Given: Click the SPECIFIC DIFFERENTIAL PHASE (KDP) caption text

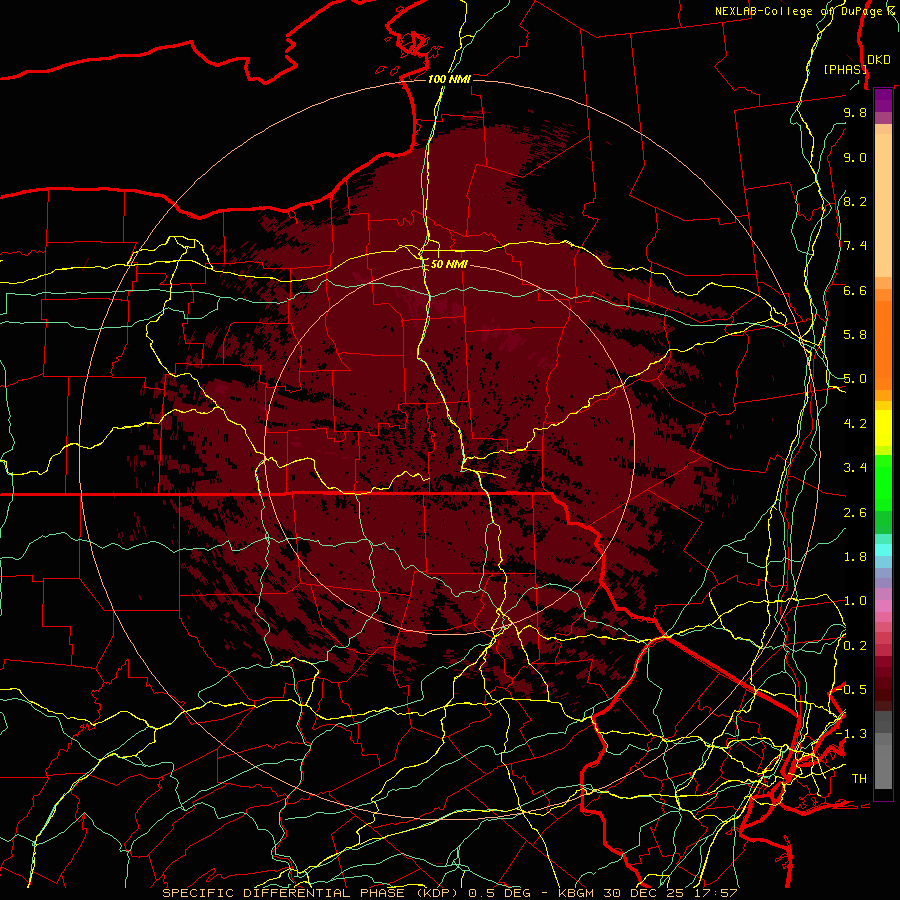Looking at the screenshot, I should click(313, 893).
